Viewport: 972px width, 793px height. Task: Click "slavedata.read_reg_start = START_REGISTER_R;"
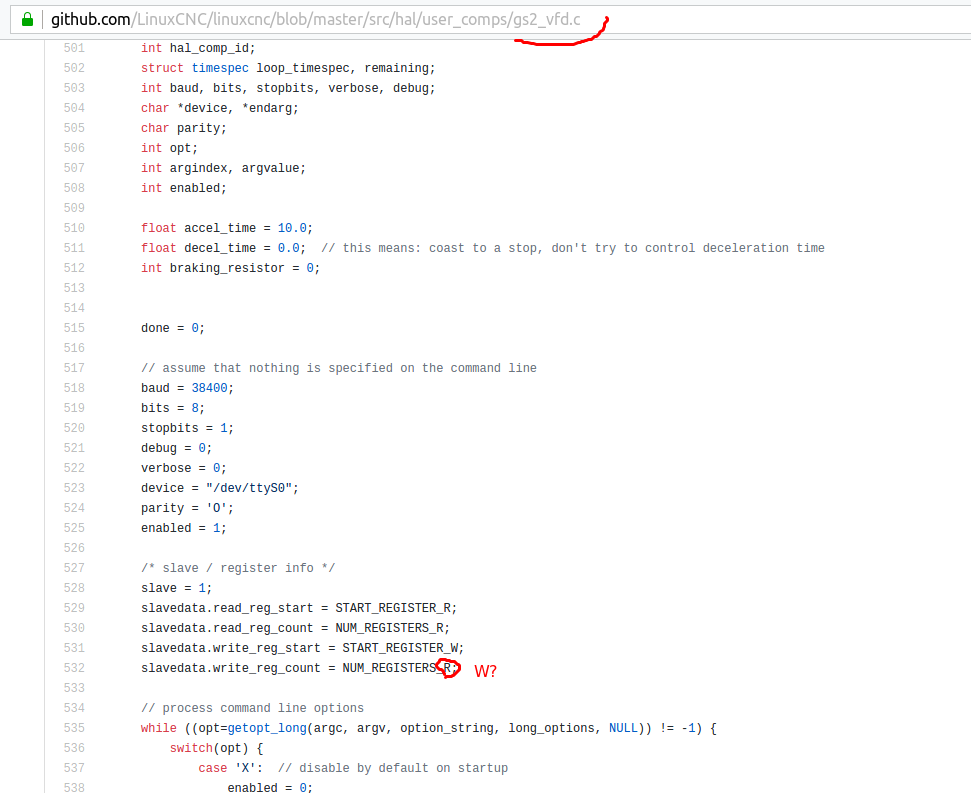point(299,608)
